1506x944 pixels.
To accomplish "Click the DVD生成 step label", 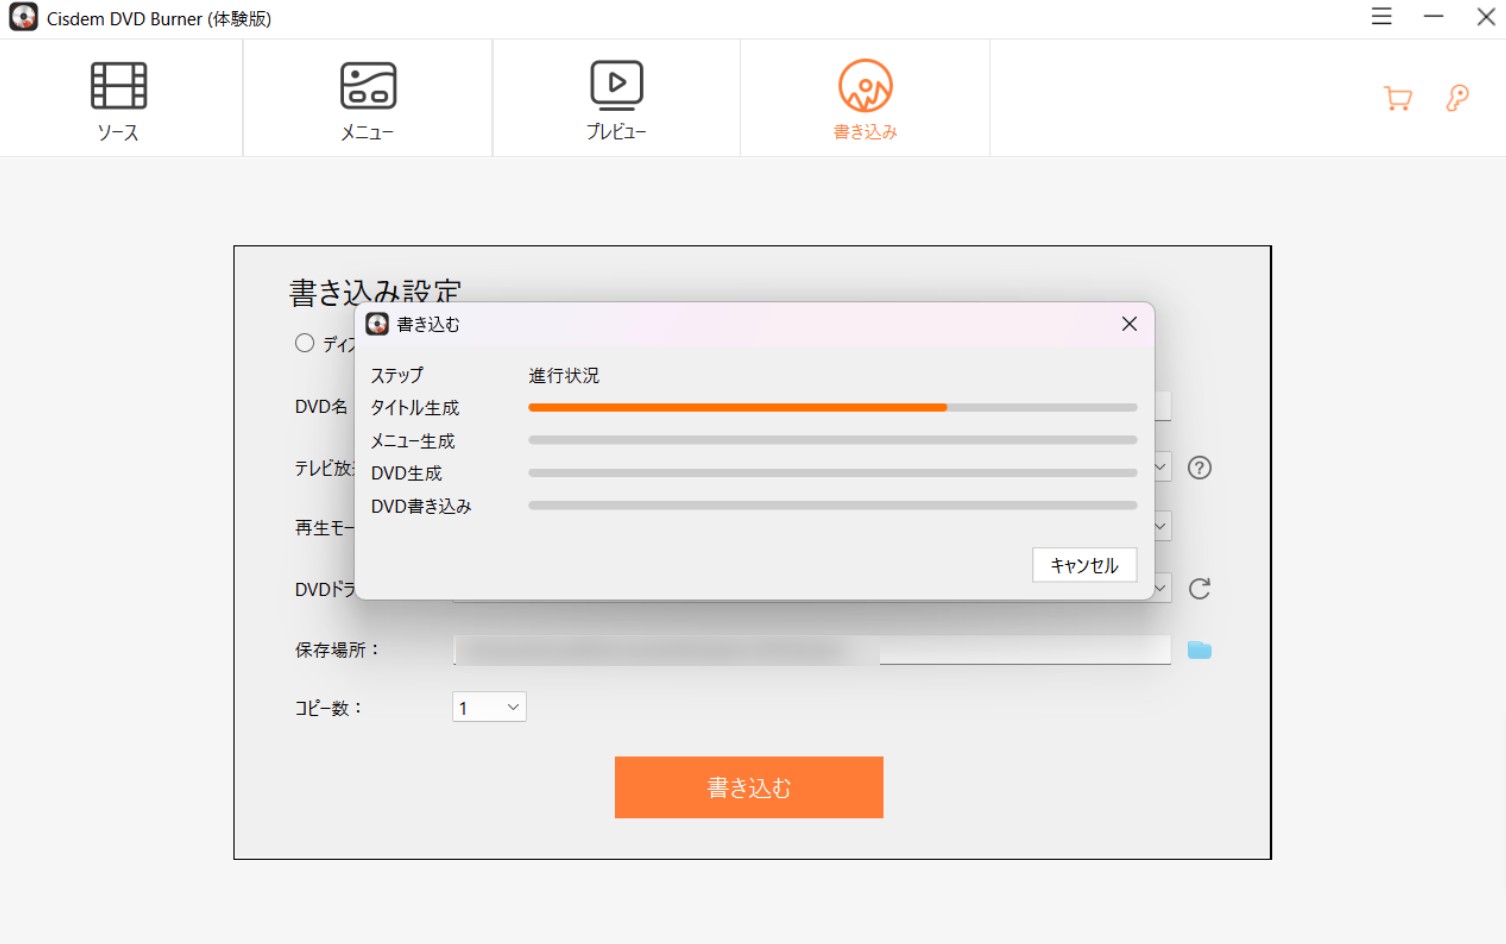I will click(x=406, y=474).
